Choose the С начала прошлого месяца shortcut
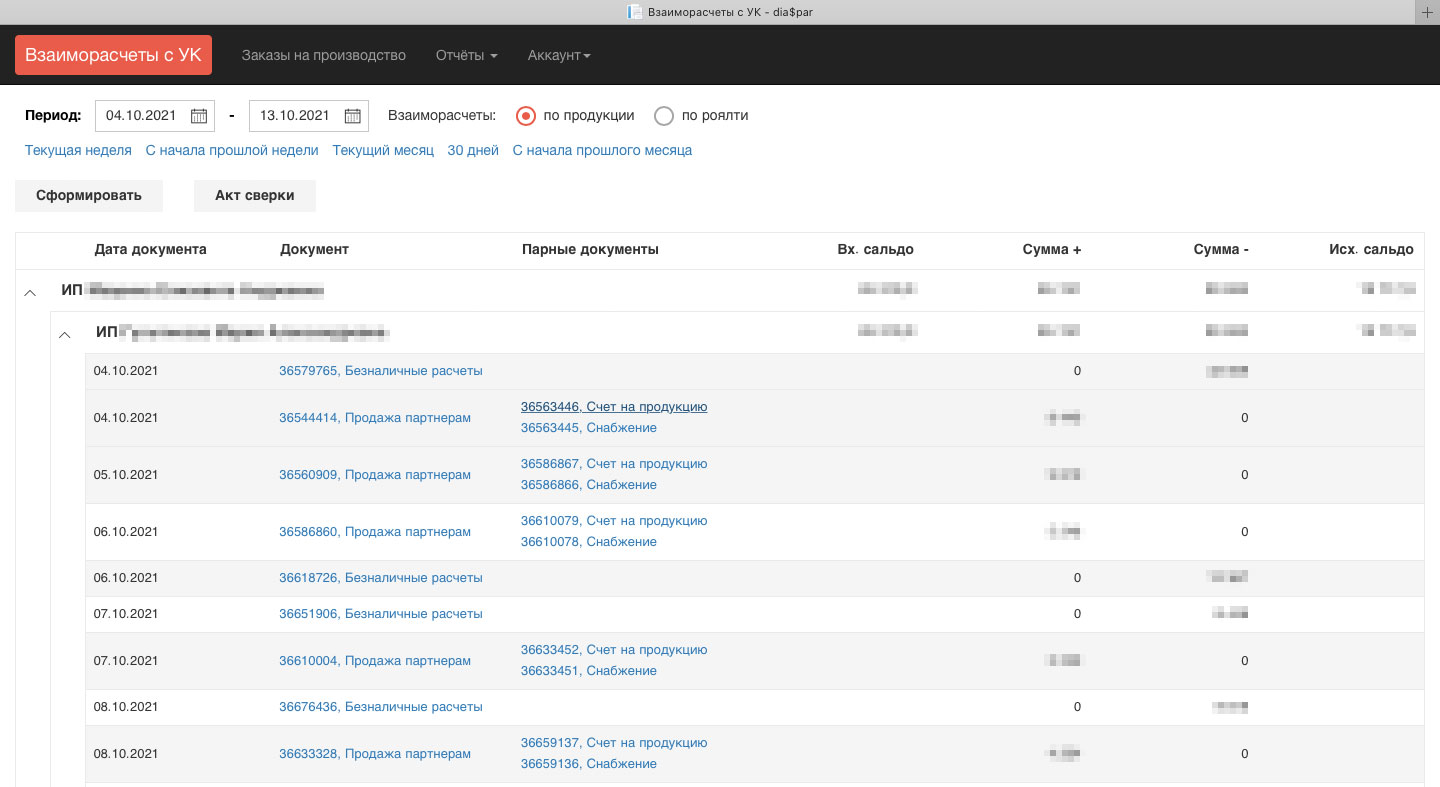 [x=602, y=151]
